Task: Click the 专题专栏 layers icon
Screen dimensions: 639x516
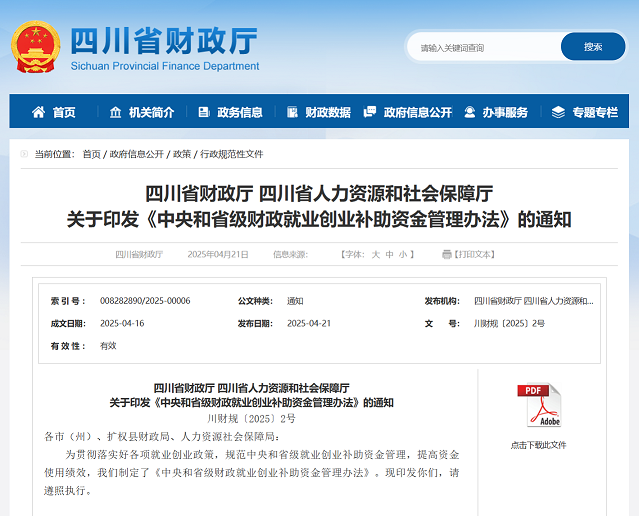Action: (x=558, y=112)
